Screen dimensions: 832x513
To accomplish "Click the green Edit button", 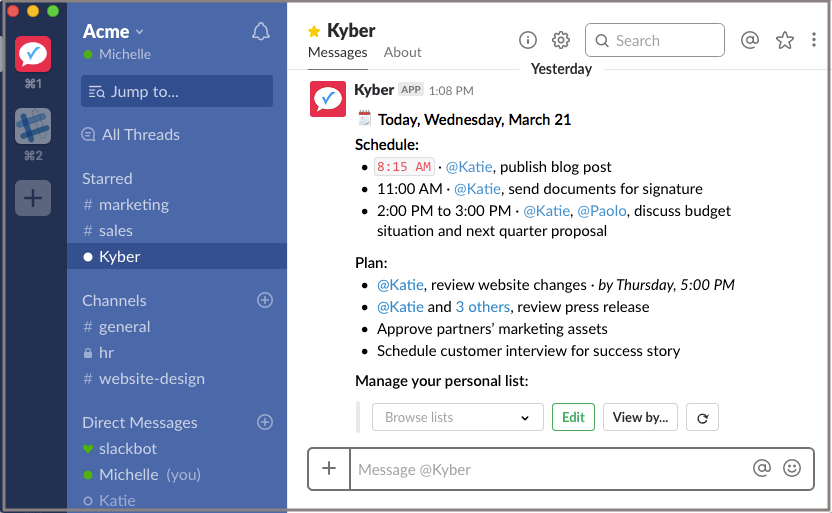I will [x=574, y=418].
